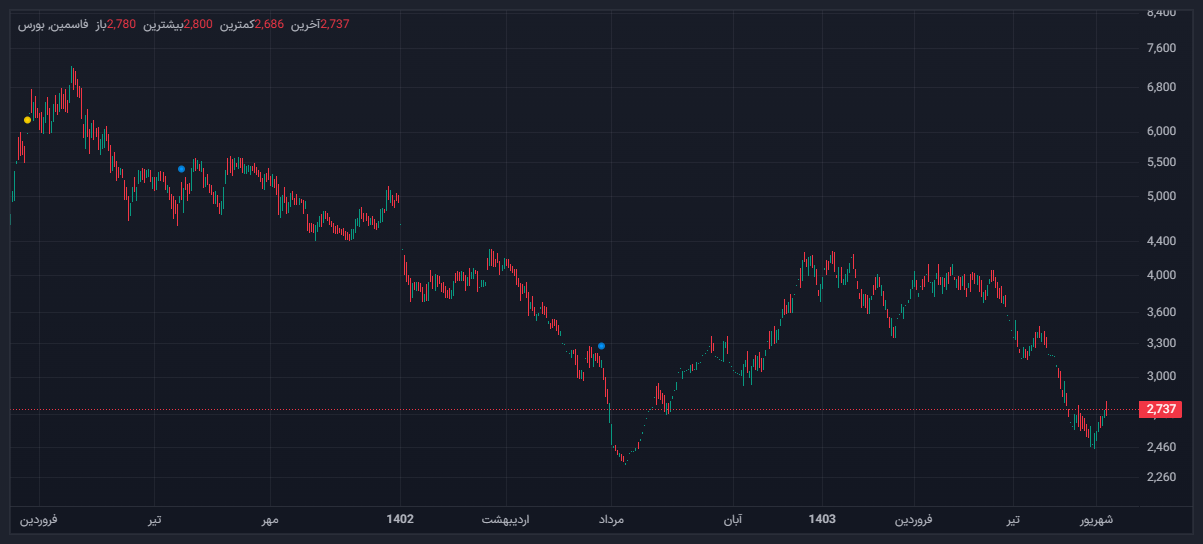The width and height of the screenshot is (1203, 544).
Task: Select the 4,400 price axis label
Action: tap(1161, 241)
